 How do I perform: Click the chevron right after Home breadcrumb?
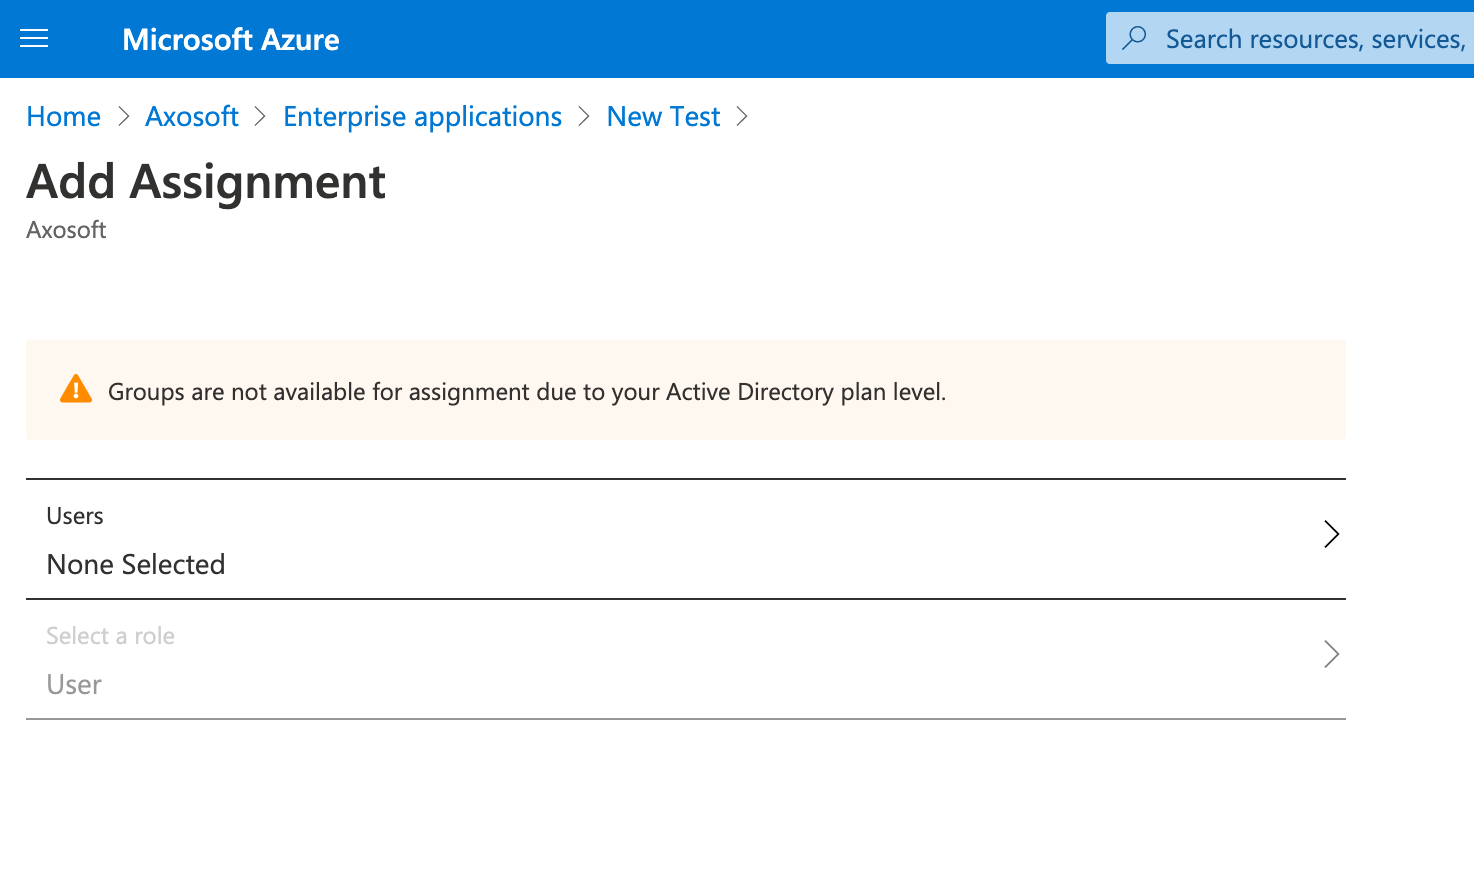[124, 117]
